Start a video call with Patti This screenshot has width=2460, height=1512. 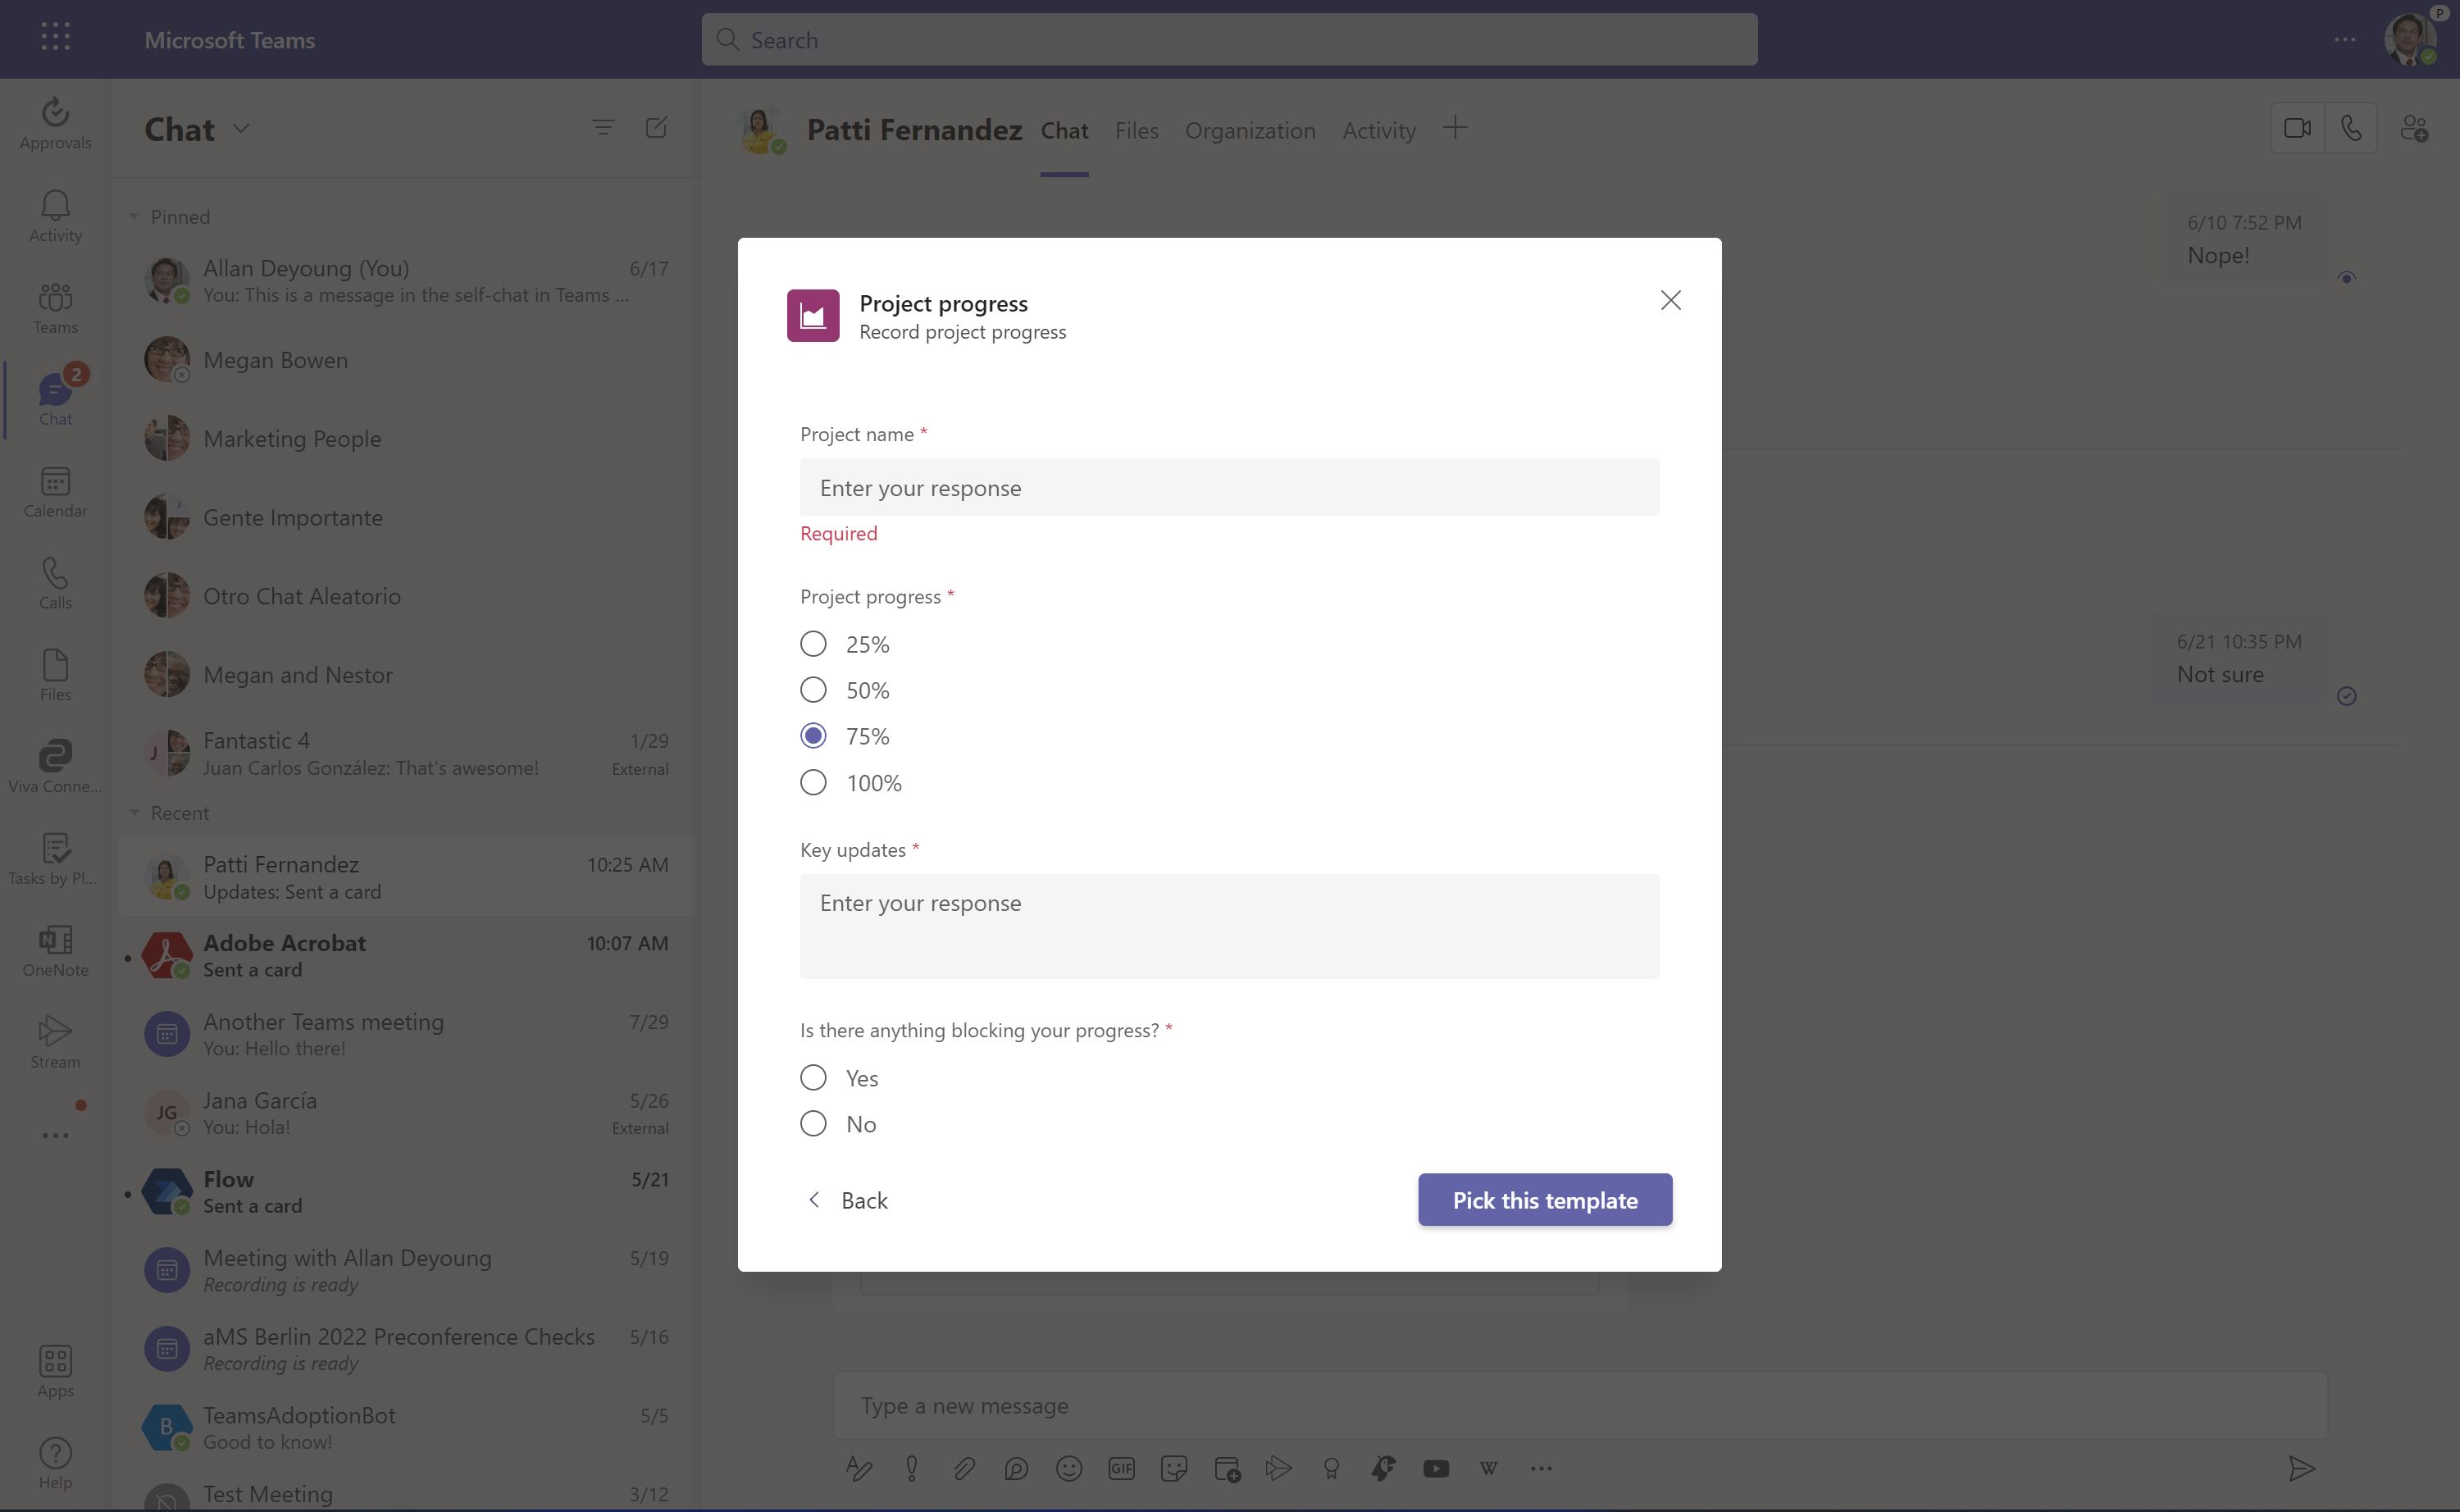pyautogui.click(x=2297, y=128)
